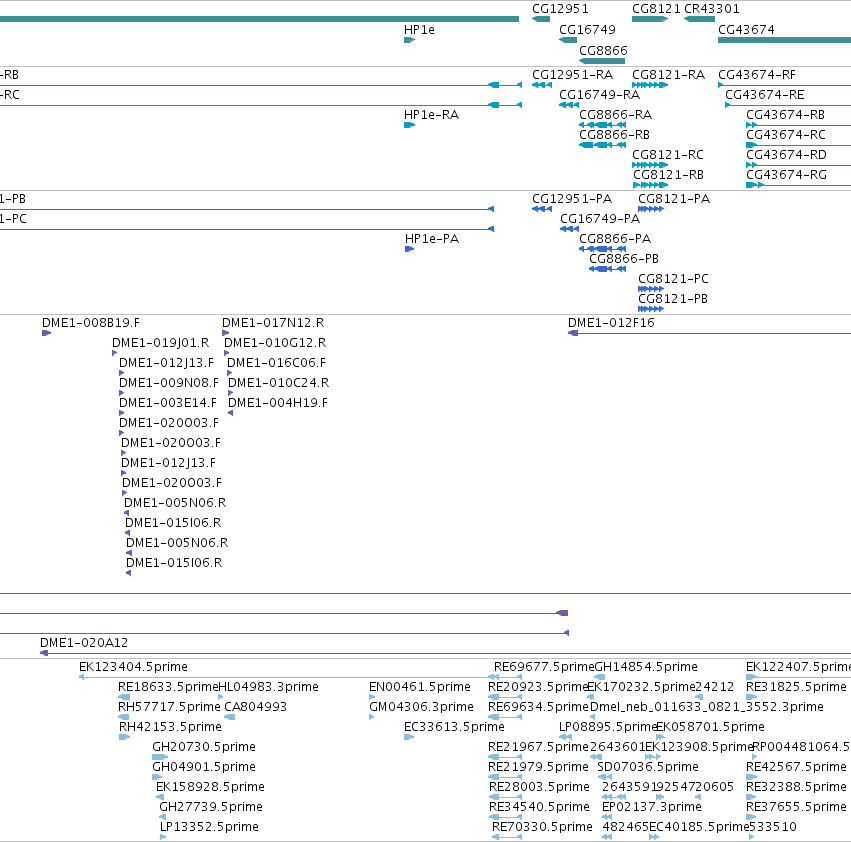The image size is (851, 842).
Task: Click the DME1-017N12.R BAC label
Action: [x=273, y=323]
